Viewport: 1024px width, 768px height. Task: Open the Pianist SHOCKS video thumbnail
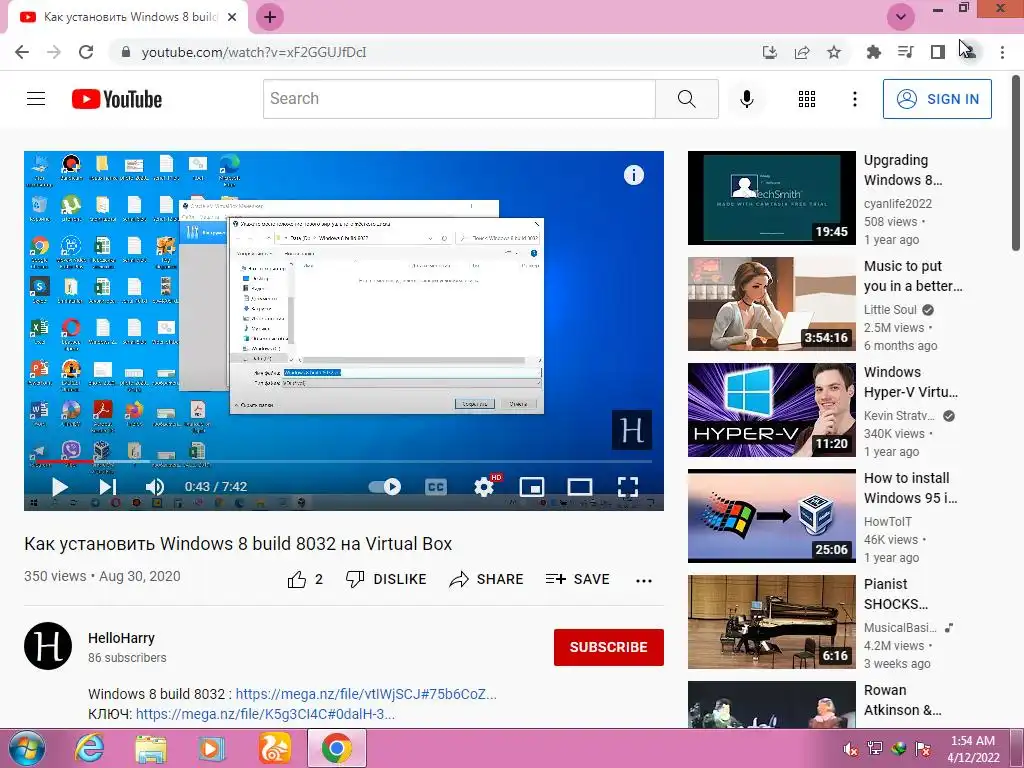click(771, 622)
